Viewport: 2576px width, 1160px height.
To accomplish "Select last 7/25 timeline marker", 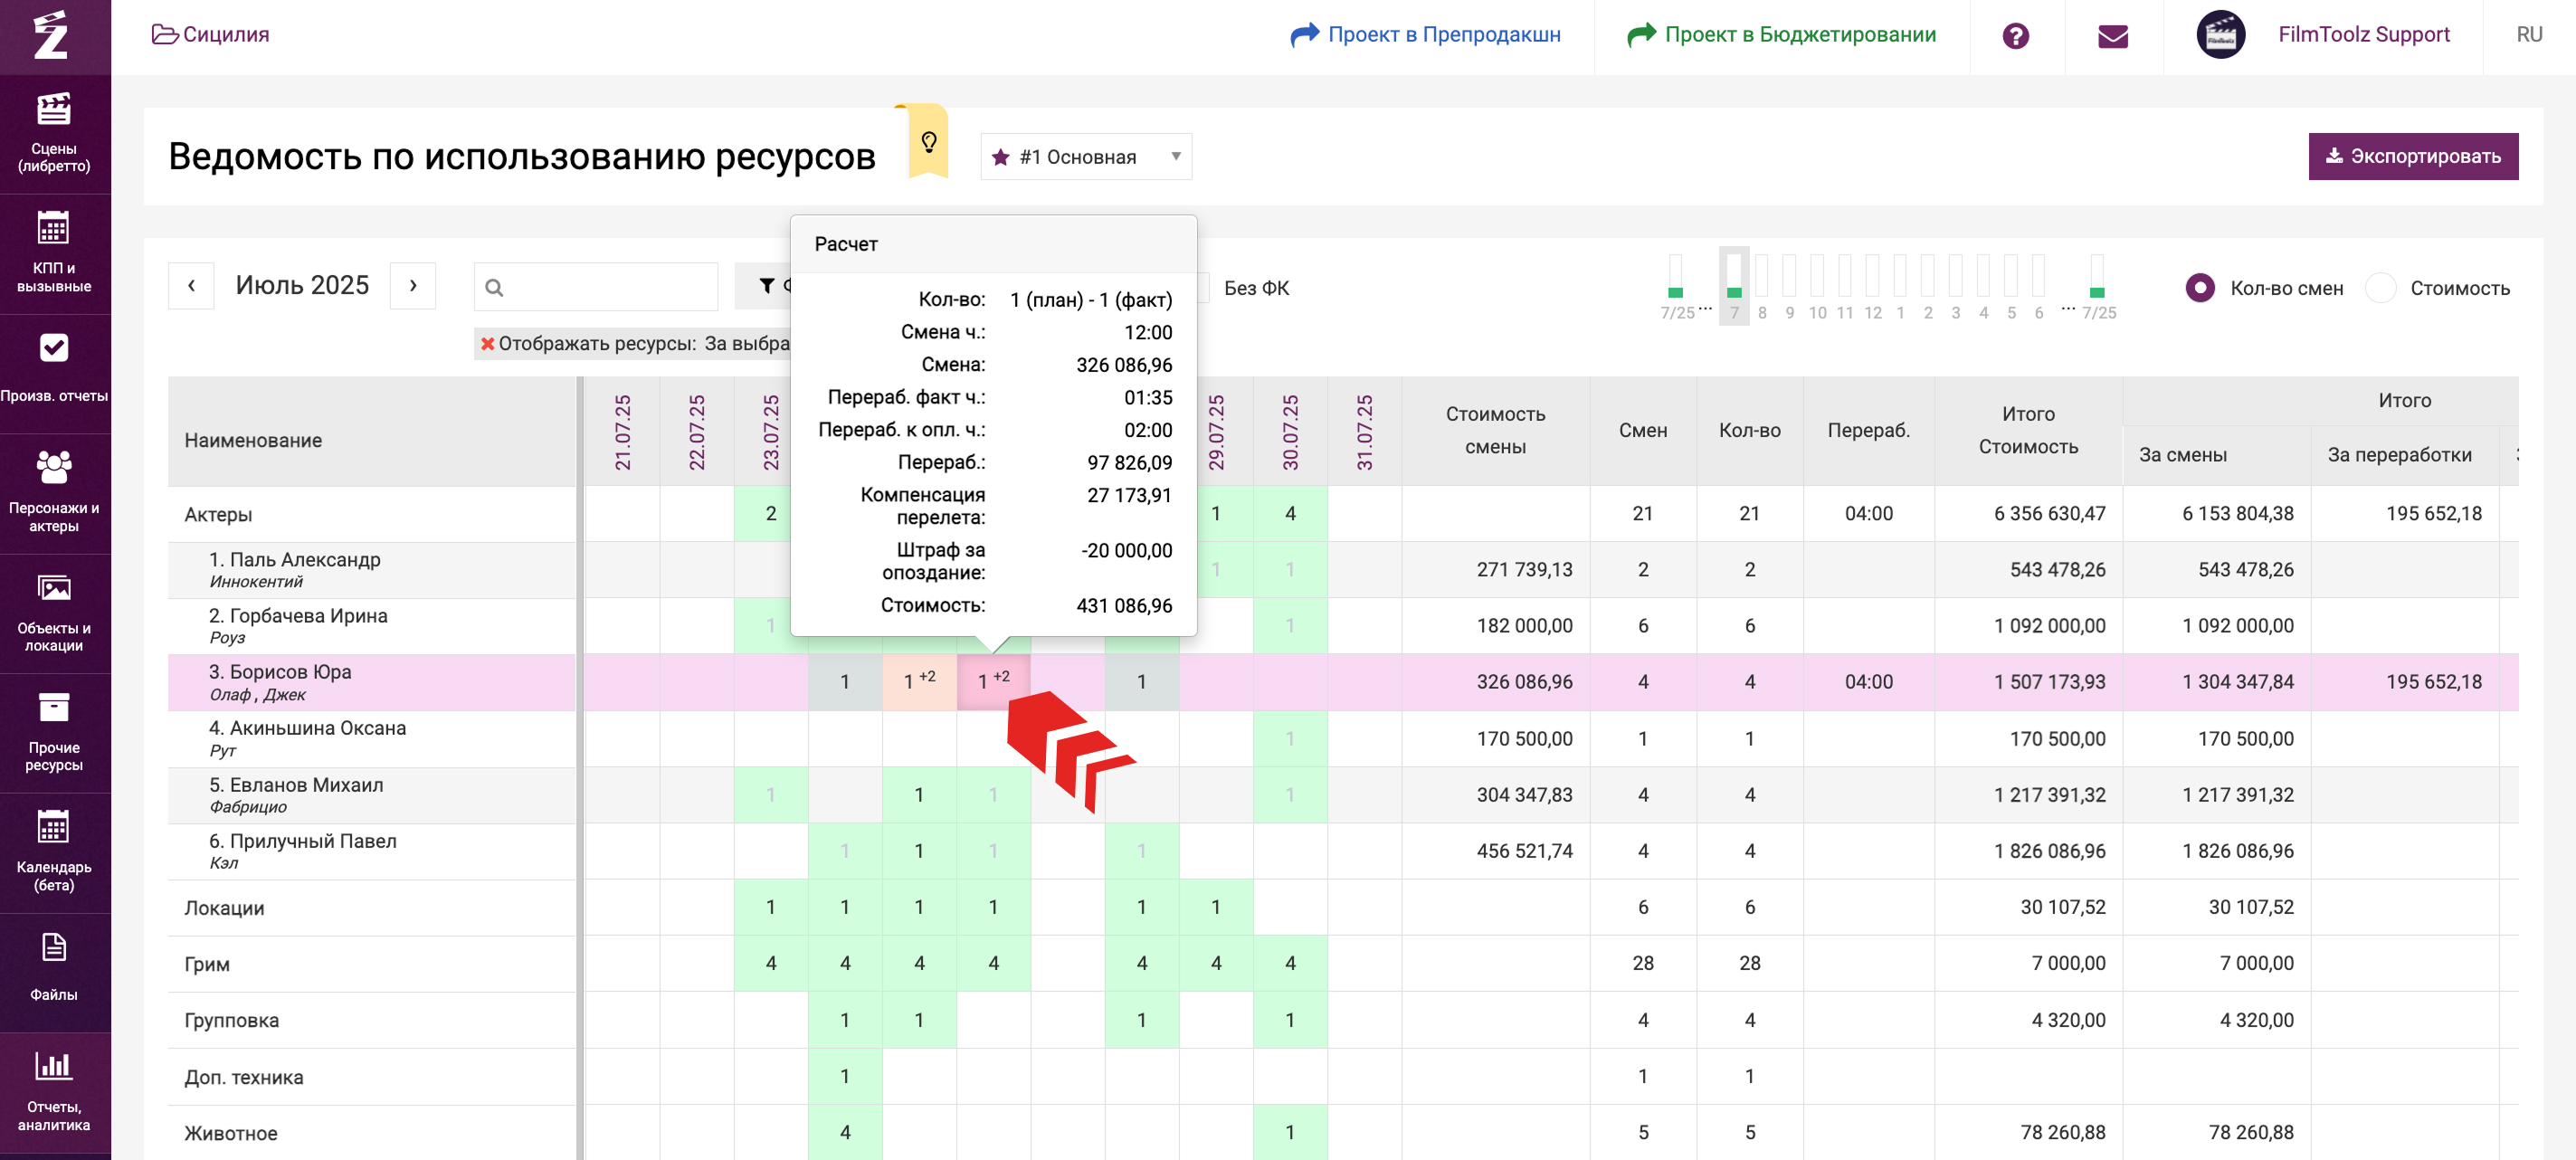I will coord(2098,287).
